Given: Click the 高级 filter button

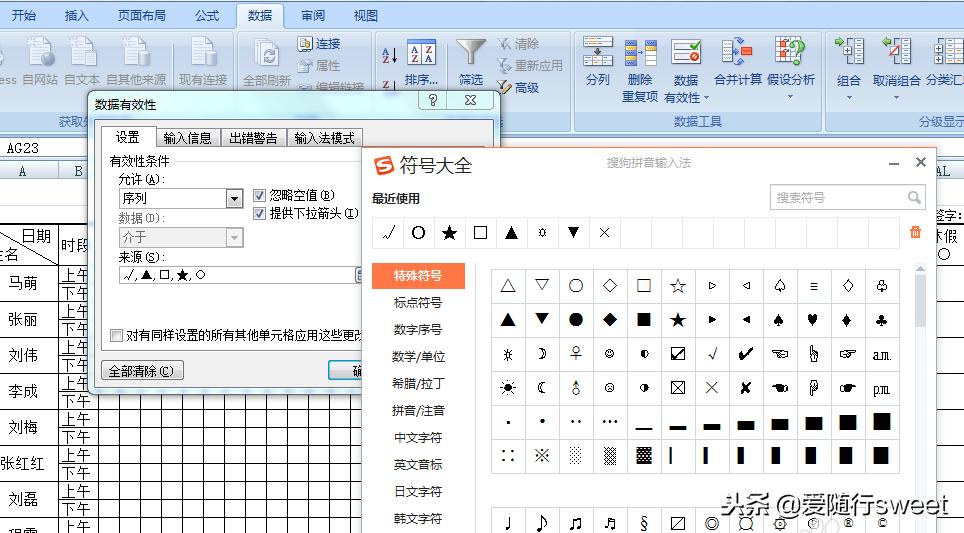Looking at the screenshot, I should pyautogui.click(x=518, y=87).
